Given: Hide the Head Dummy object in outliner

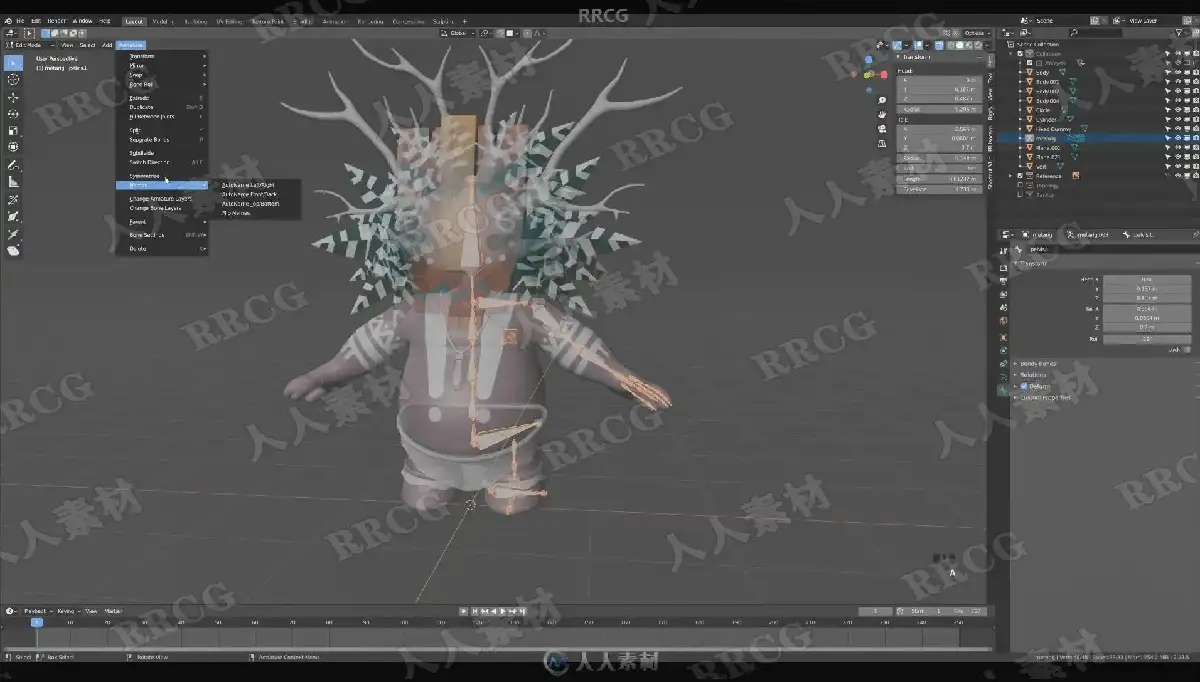Looking at the screenshot, I should click(1177, 129).
